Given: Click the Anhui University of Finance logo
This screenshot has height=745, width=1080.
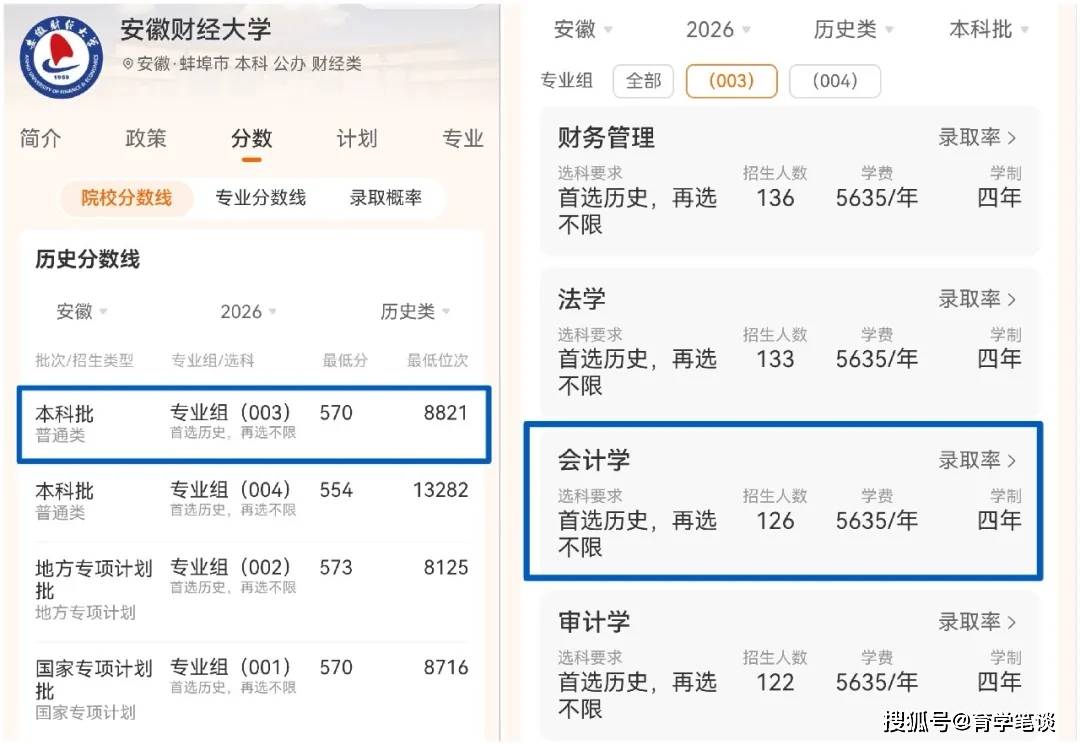Looking at the screenshot, I should pos(62,56).
